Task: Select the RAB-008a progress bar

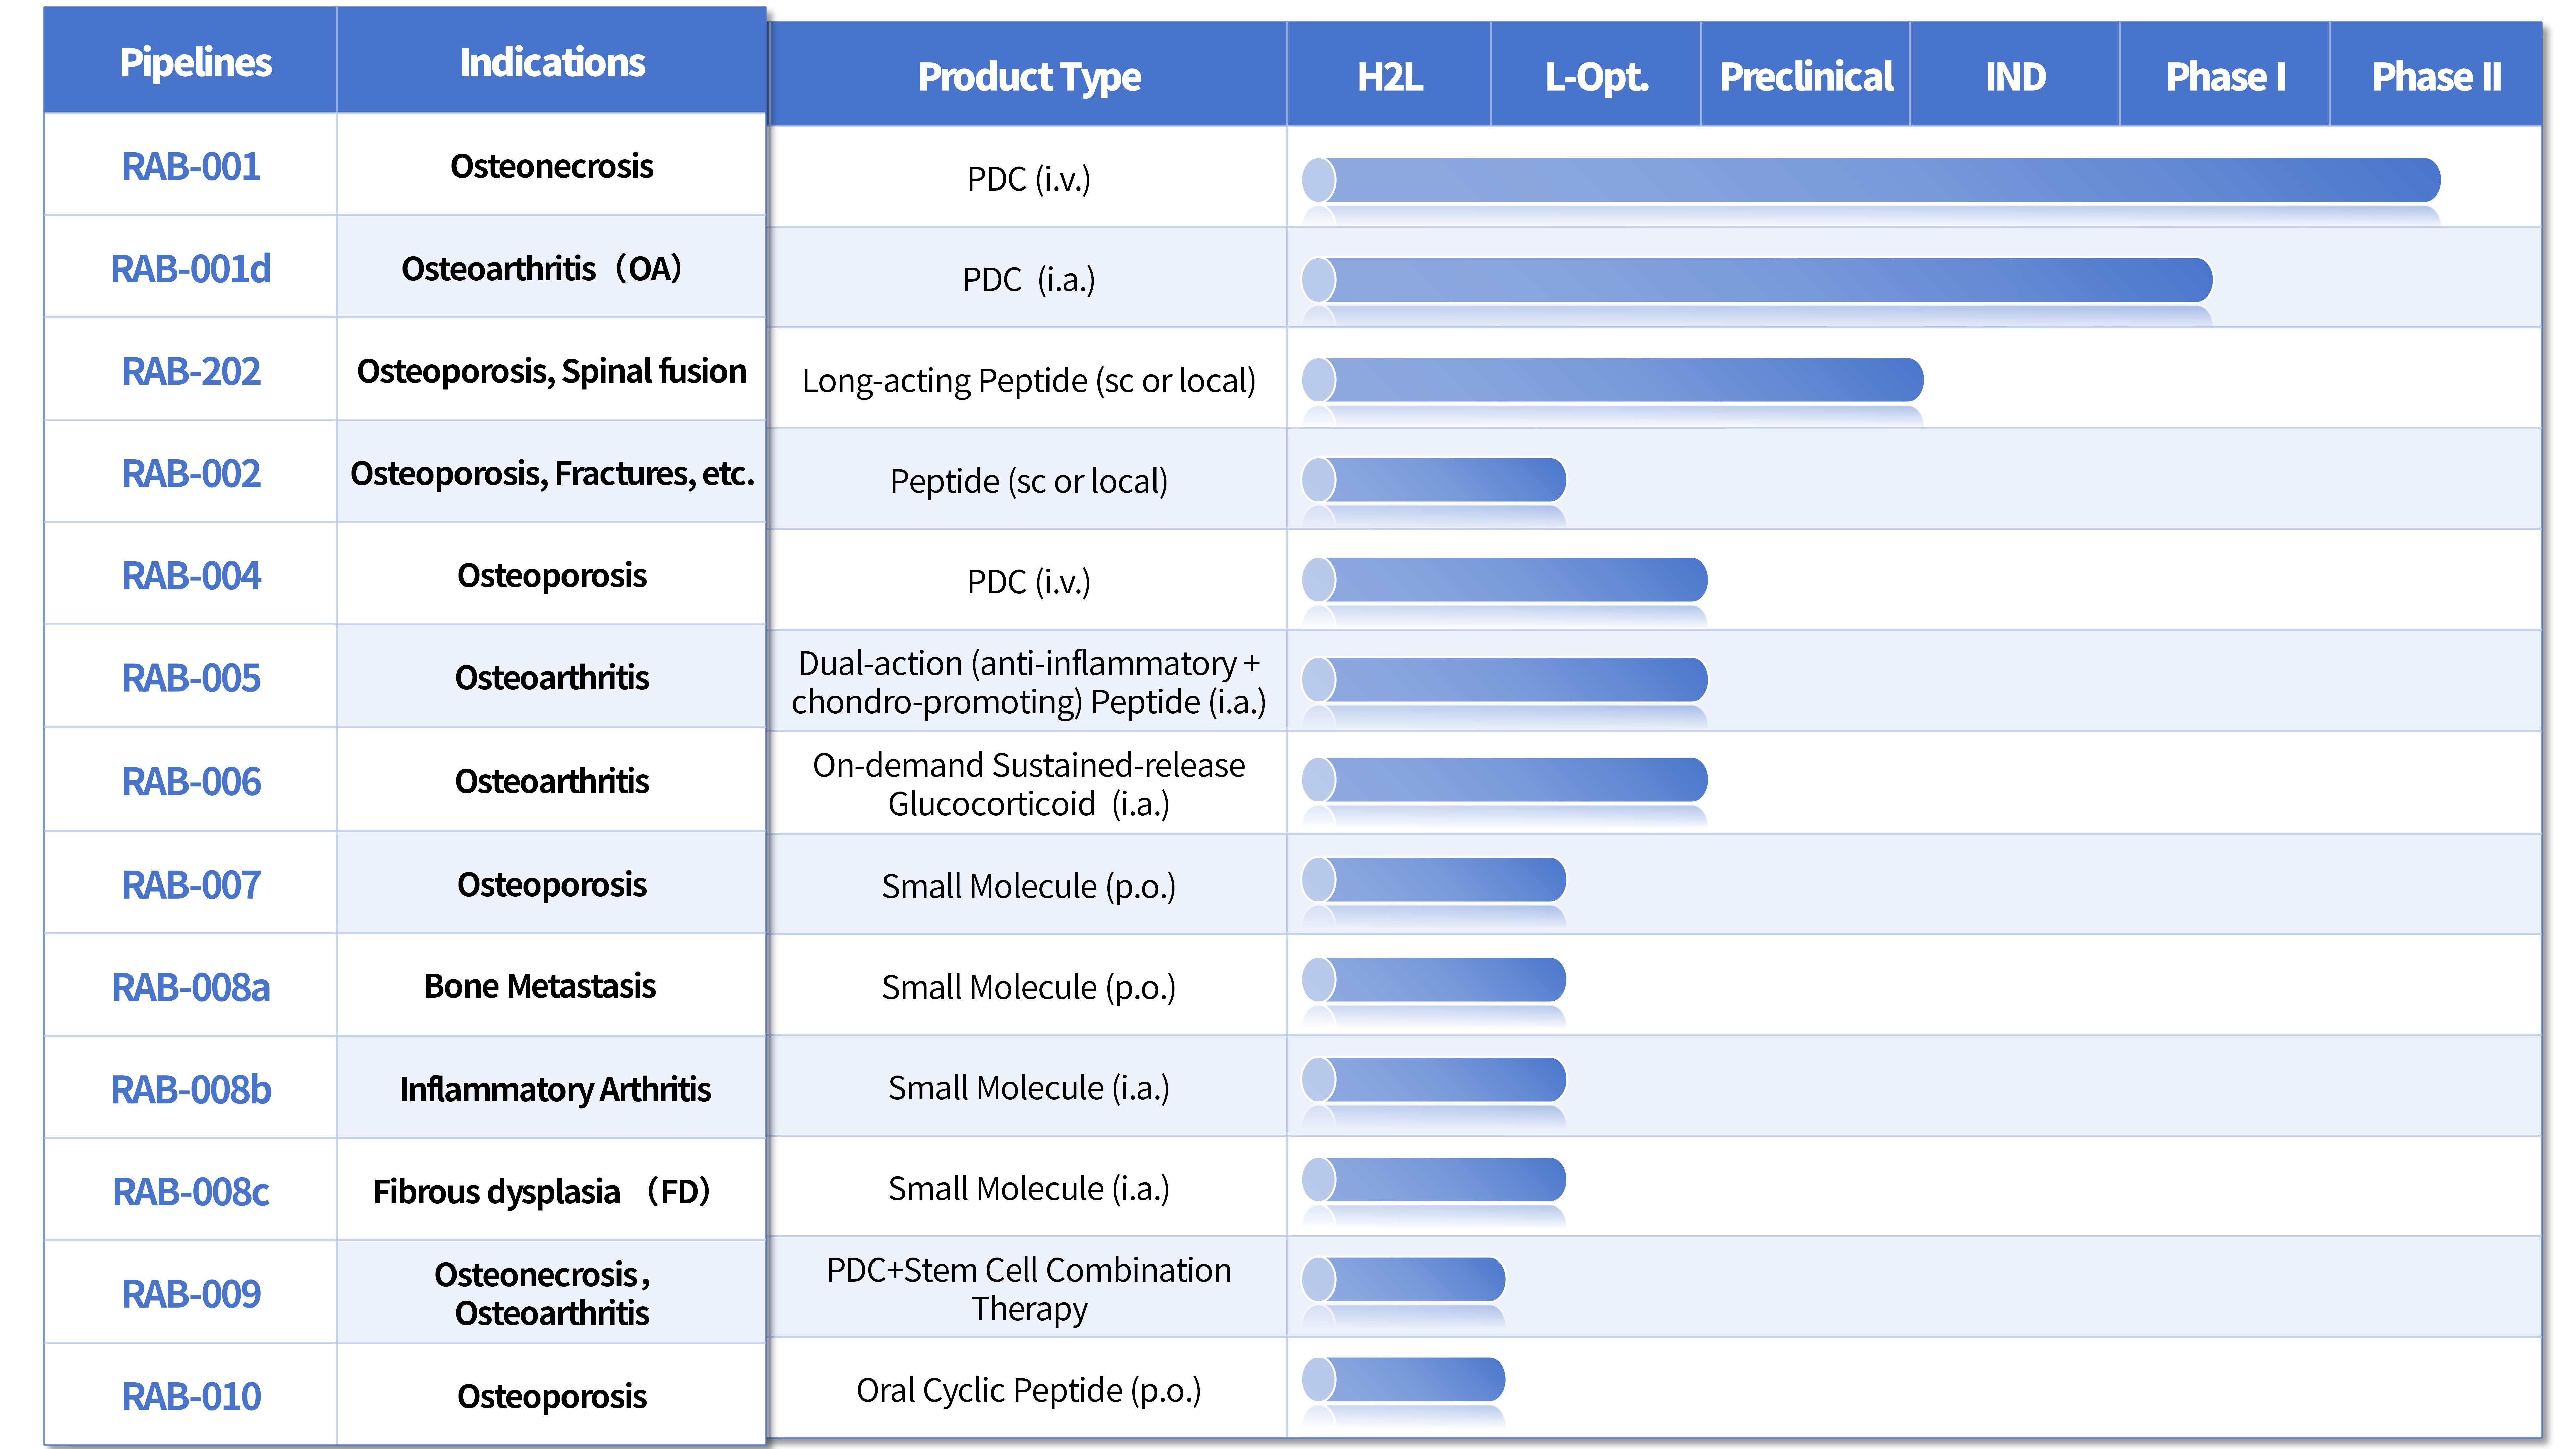Action: (1434, 980)
